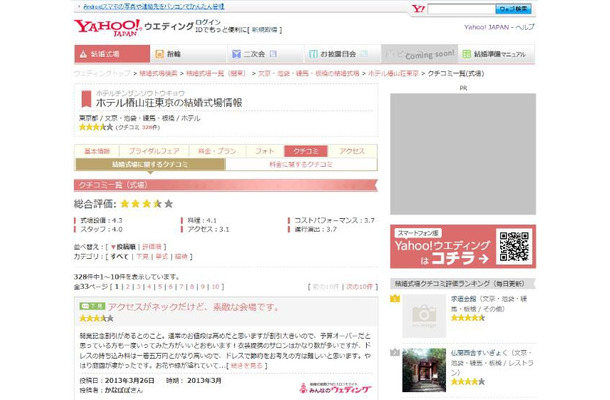The height and width of the screenshot is (400, 610).
Task: Click the red Y! icon beside search box
Action: tap(418, 9)
